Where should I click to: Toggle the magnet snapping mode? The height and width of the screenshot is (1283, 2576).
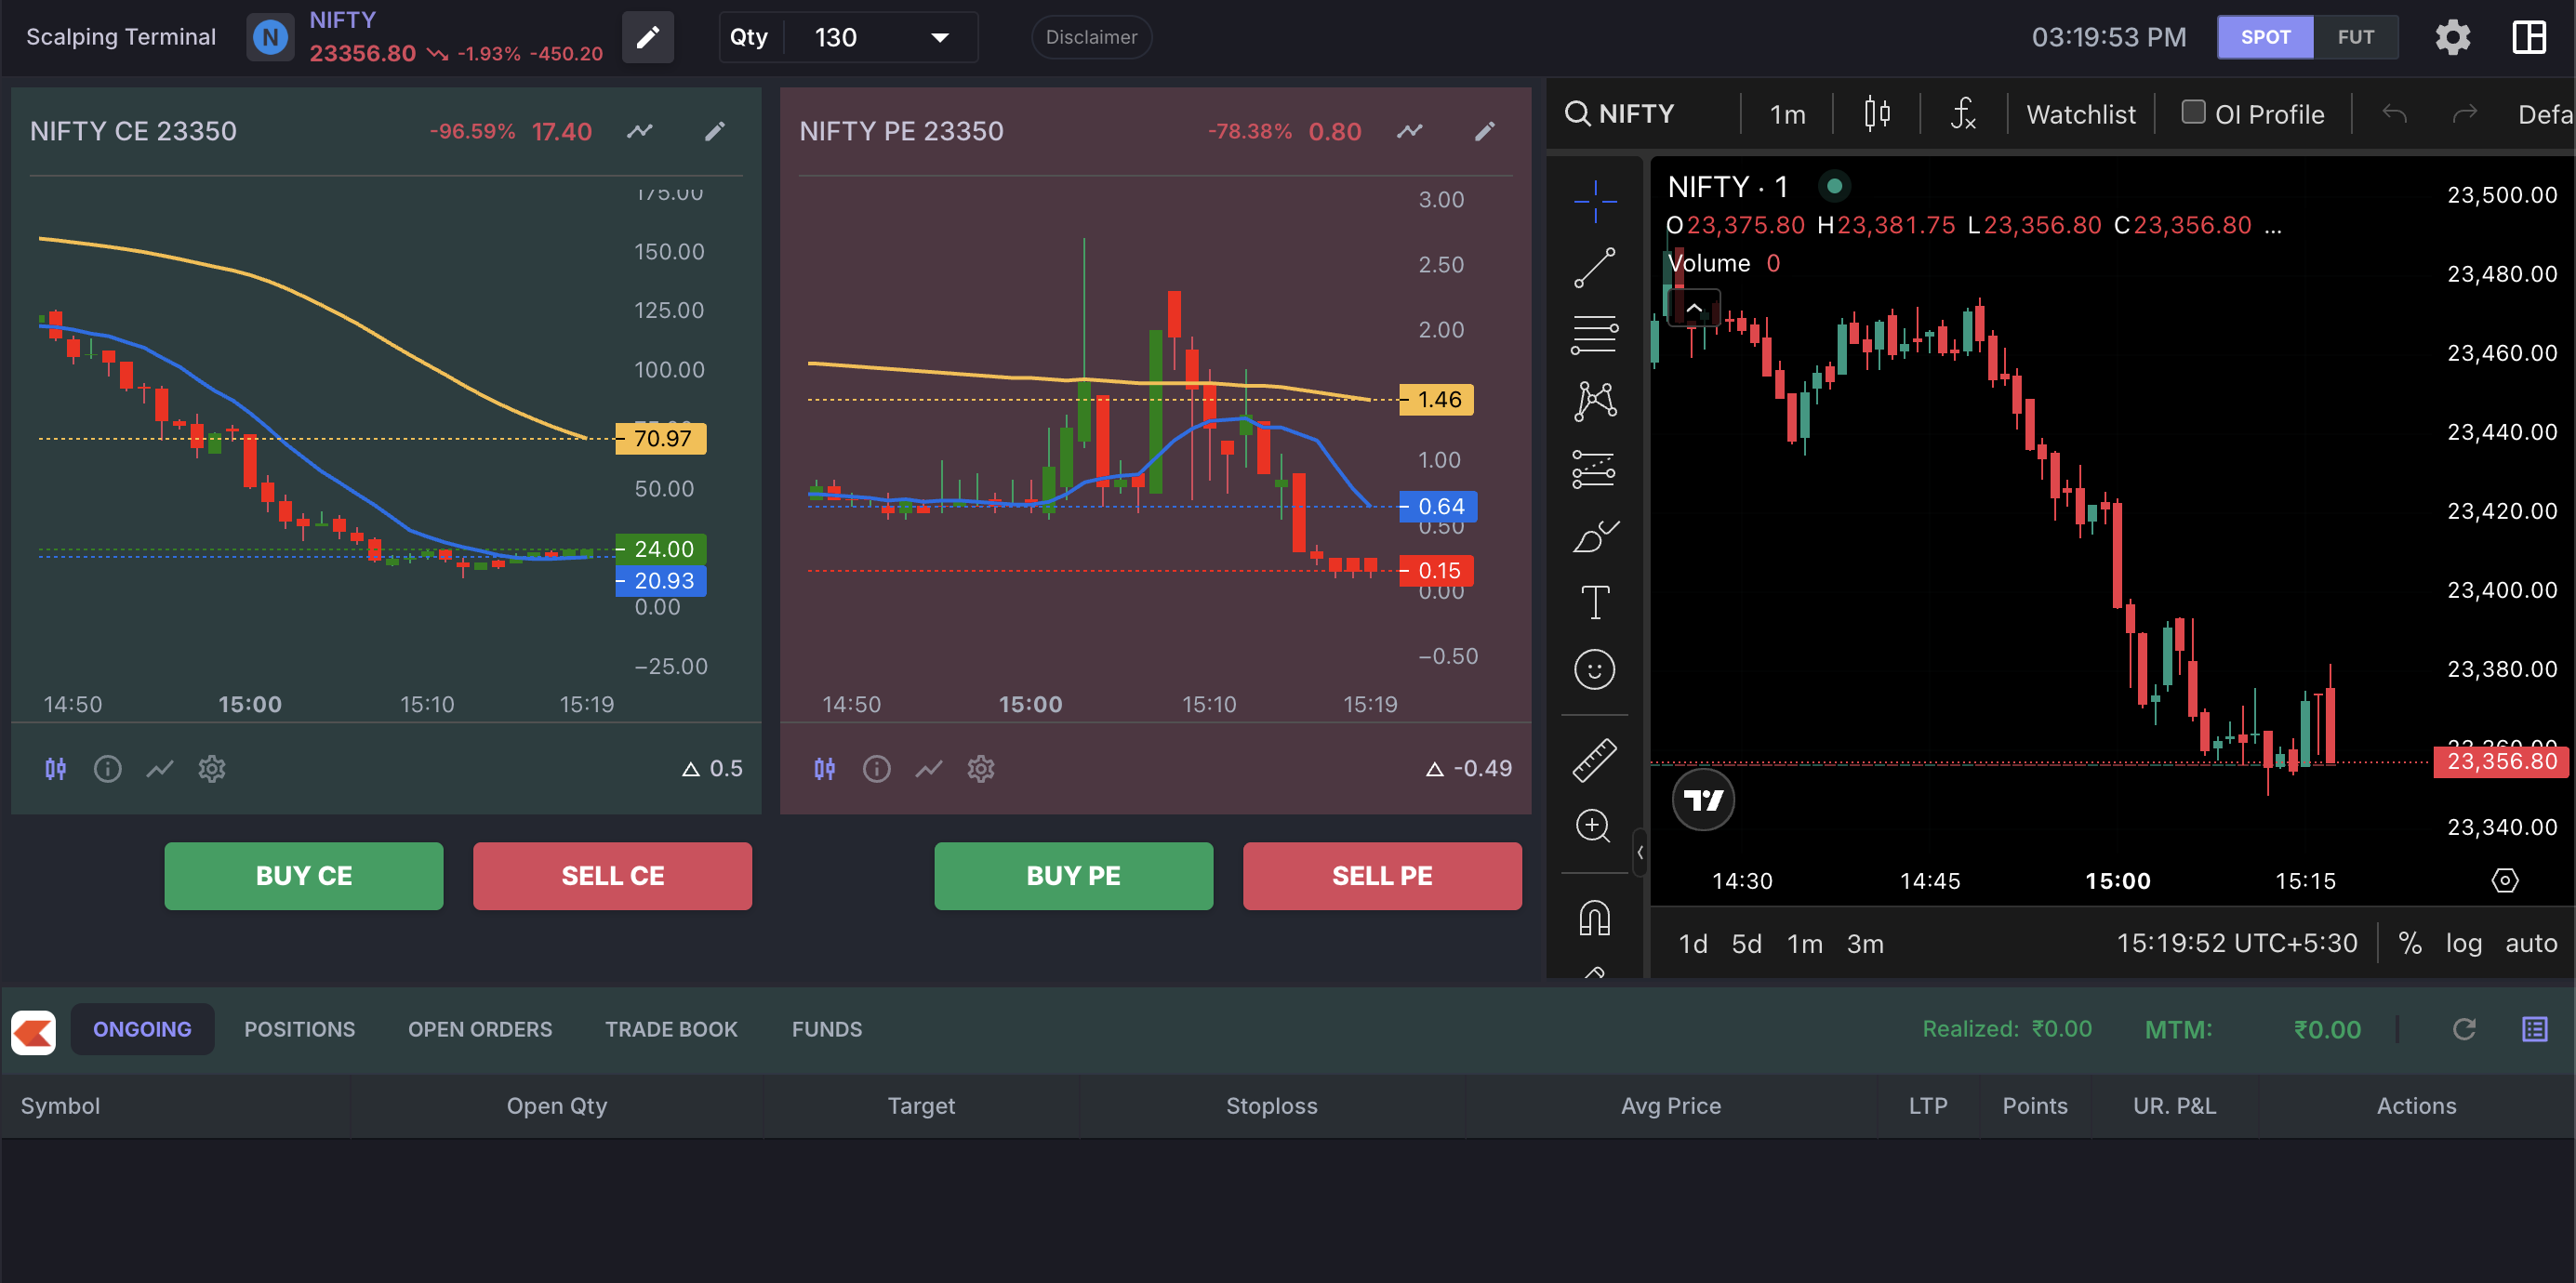coord(1595,918)
